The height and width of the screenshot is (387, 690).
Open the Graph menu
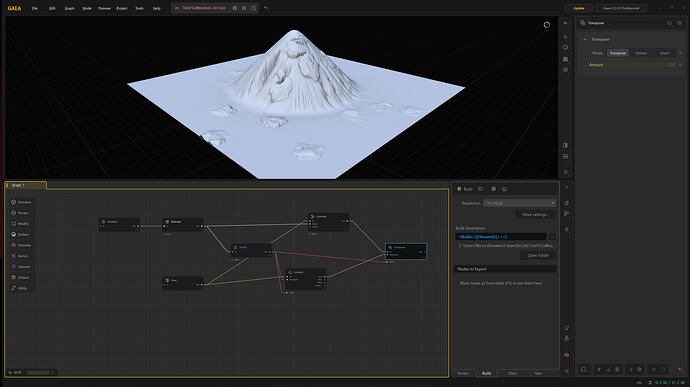click(x=70, y=8)
